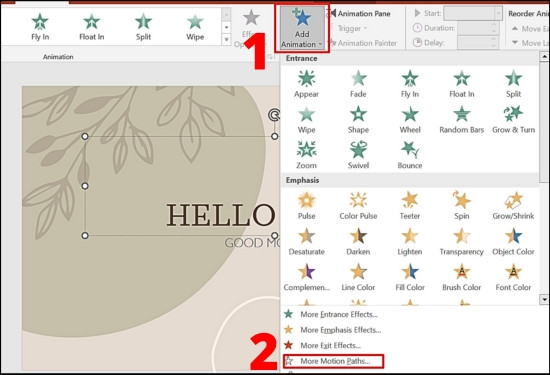Screen dimensions: 550x375
Task: Pick the Swivel entrance effect
Action: coord(358,155)
